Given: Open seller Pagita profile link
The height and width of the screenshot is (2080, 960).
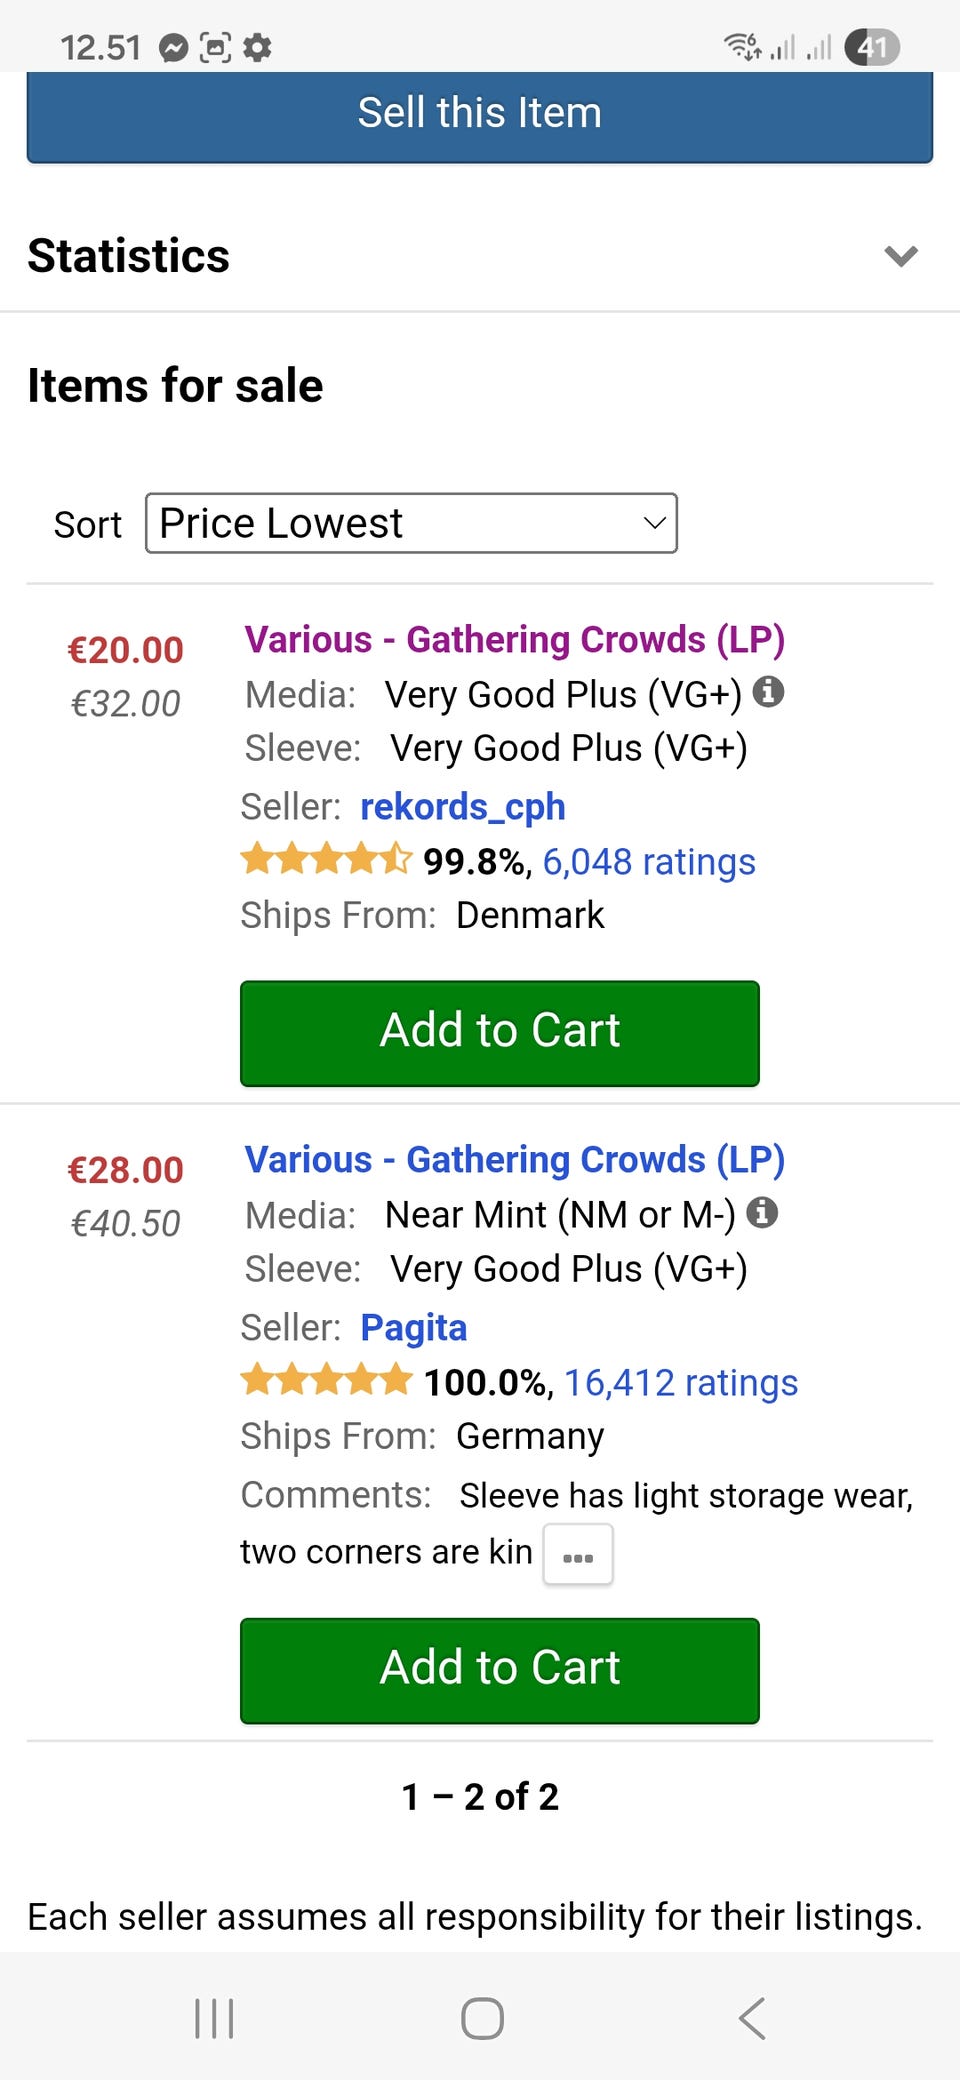Looking at the screenshot, I should click(413, 1328).
